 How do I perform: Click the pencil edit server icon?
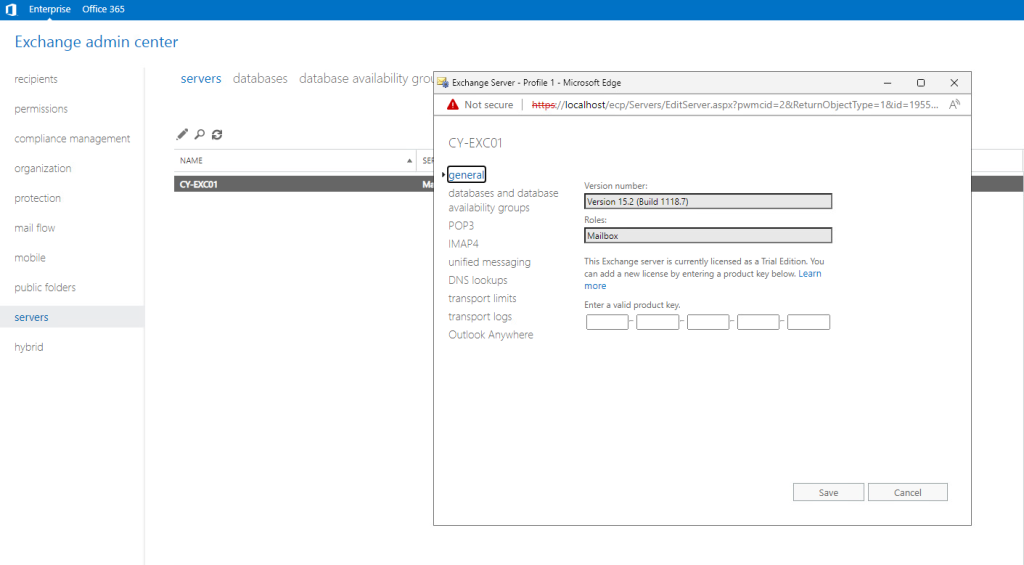182,134
